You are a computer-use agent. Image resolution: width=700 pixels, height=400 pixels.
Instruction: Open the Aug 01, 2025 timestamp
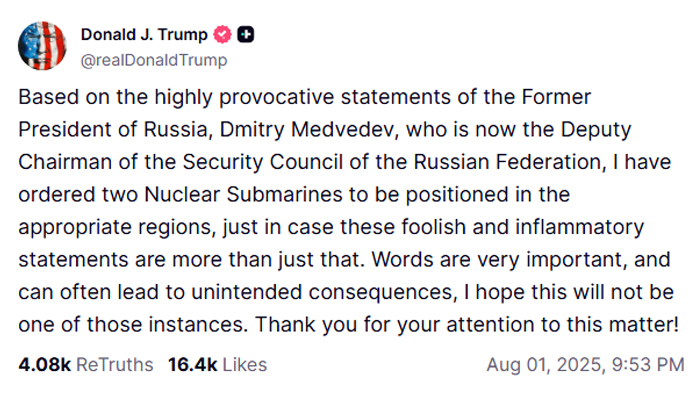pos(540,365)
